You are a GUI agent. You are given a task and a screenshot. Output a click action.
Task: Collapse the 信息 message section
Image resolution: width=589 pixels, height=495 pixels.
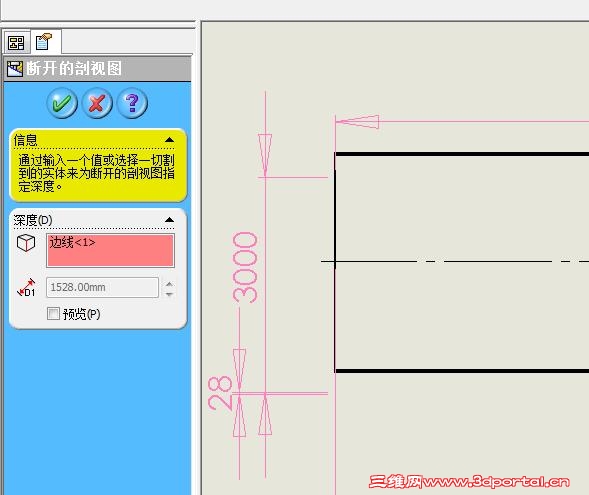point(169,140)
